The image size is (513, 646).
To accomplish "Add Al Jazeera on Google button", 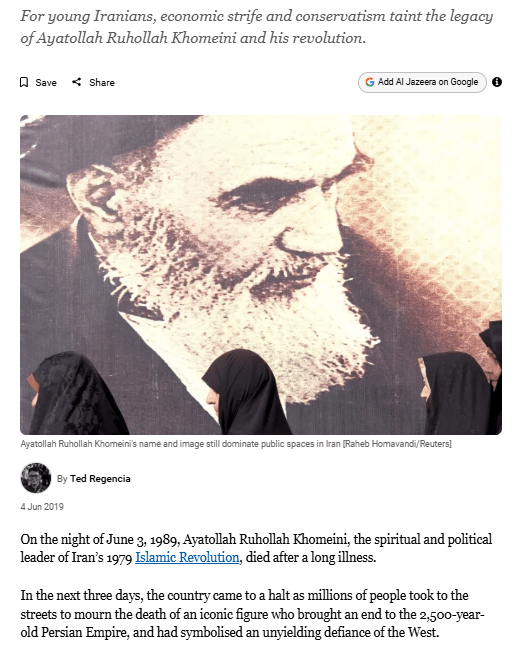I will tap(422, 82).
